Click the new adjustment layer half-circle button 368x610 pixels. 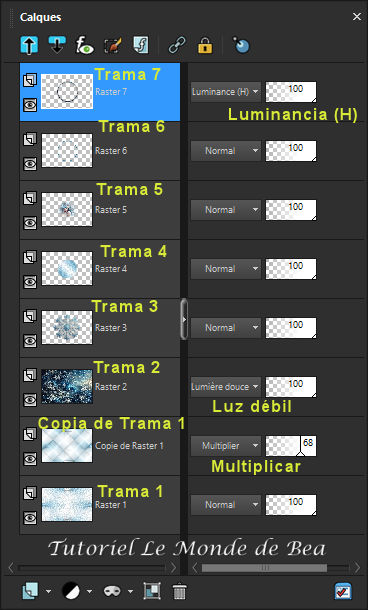[x=71, y=591]
